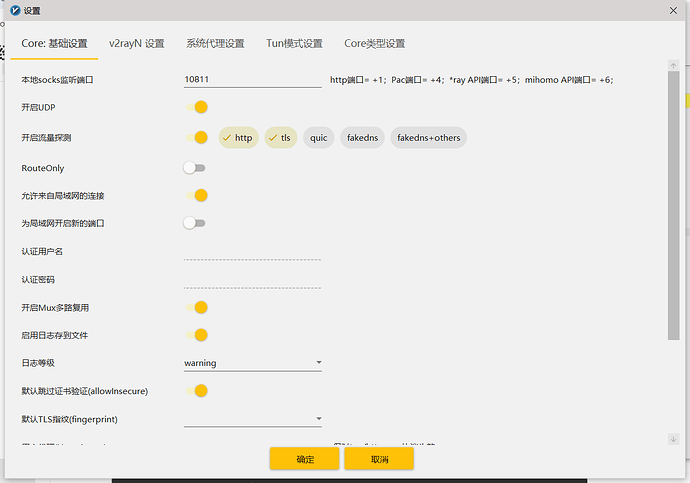Select the fakedns+others sniffing chip
The width and height of the screenshot is (690, 483).
(x=428, y=138)
